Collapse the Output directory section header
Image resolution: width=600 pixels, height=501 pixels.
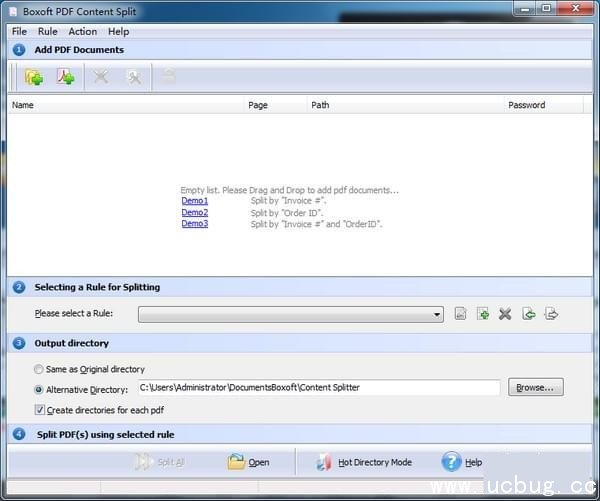pyautogui.click(x=19, y=343)
